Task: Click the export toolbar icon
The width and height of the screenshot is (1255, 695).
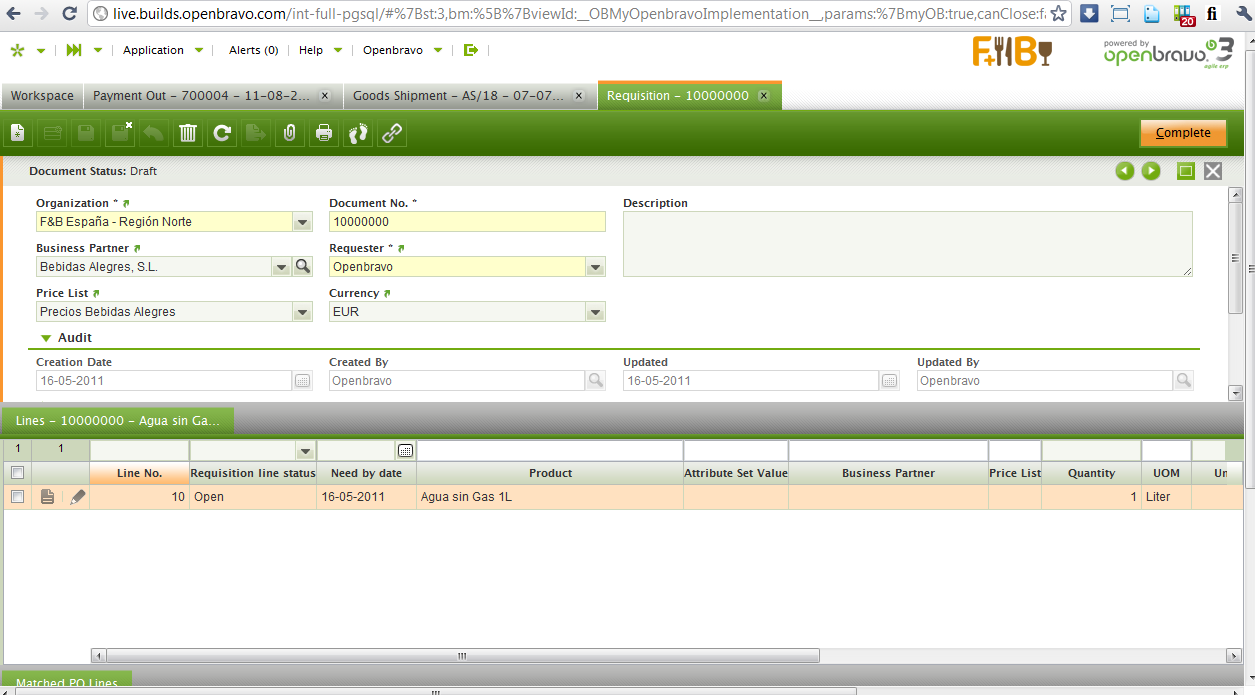Action: [x=256, y=133]
